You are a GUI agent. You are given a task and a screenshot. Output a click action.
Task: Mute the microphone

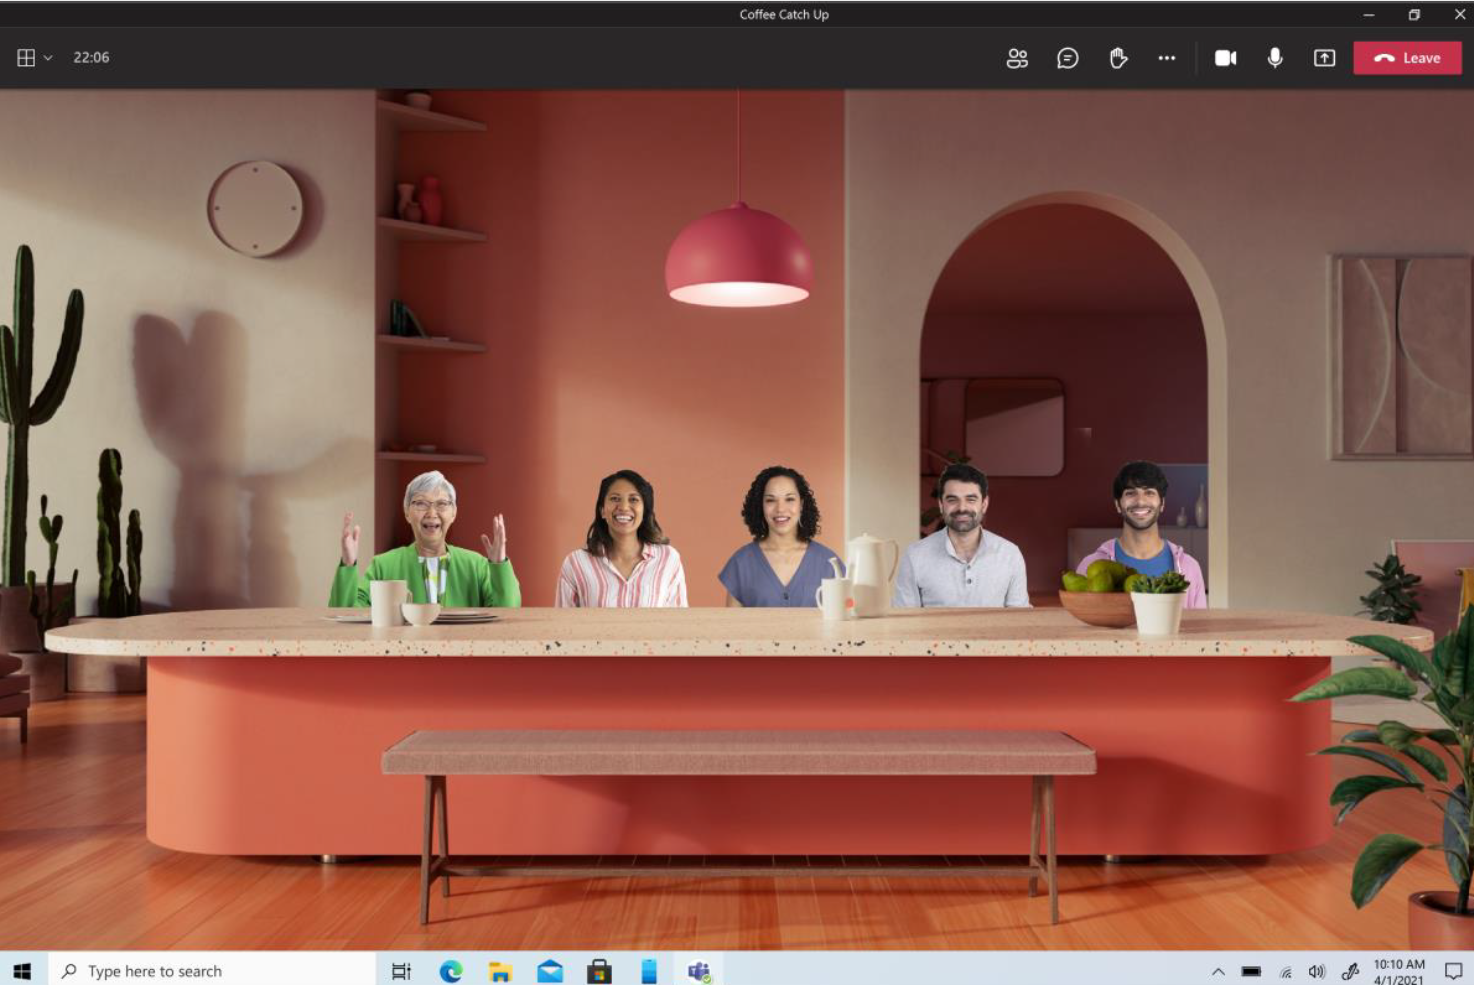tap(1275, 58)
